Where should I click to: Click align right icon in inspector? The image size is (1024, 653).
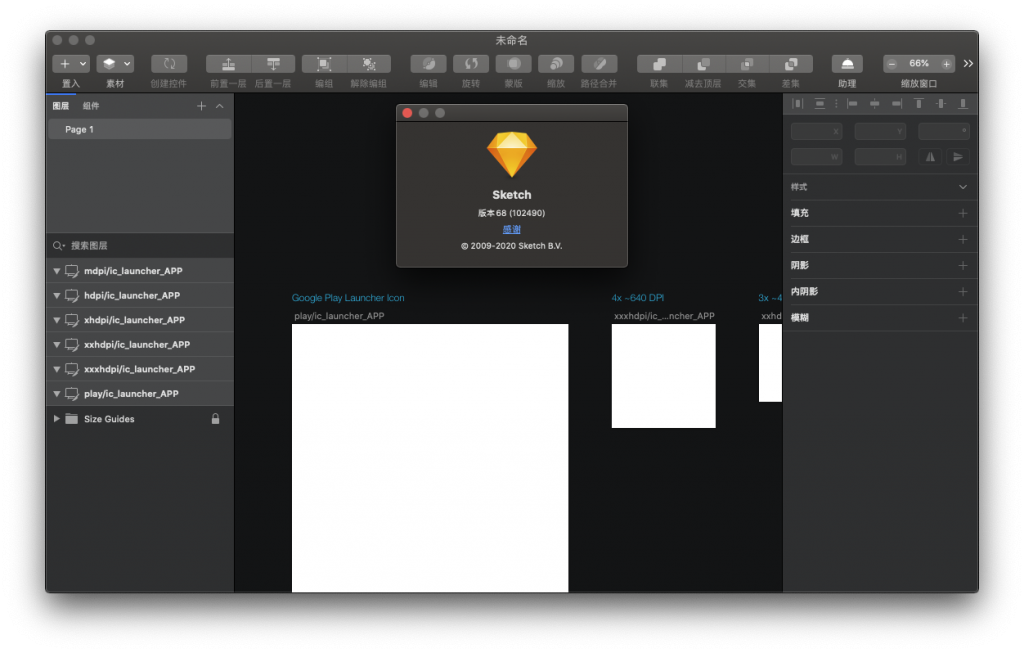point(897,104)
